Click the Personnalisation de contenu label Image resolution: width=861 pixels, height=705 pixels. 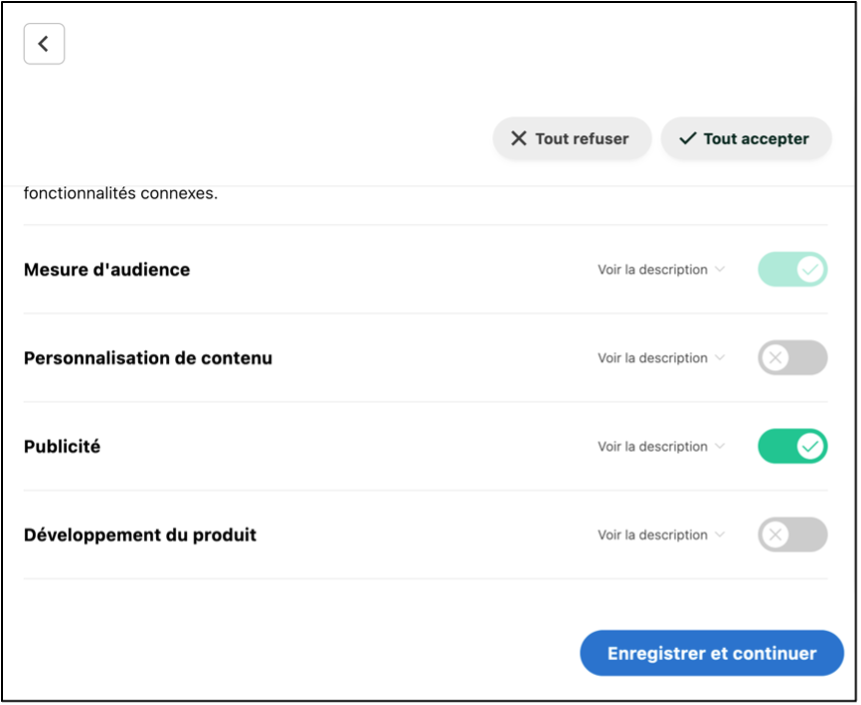(x=148, y=358)
